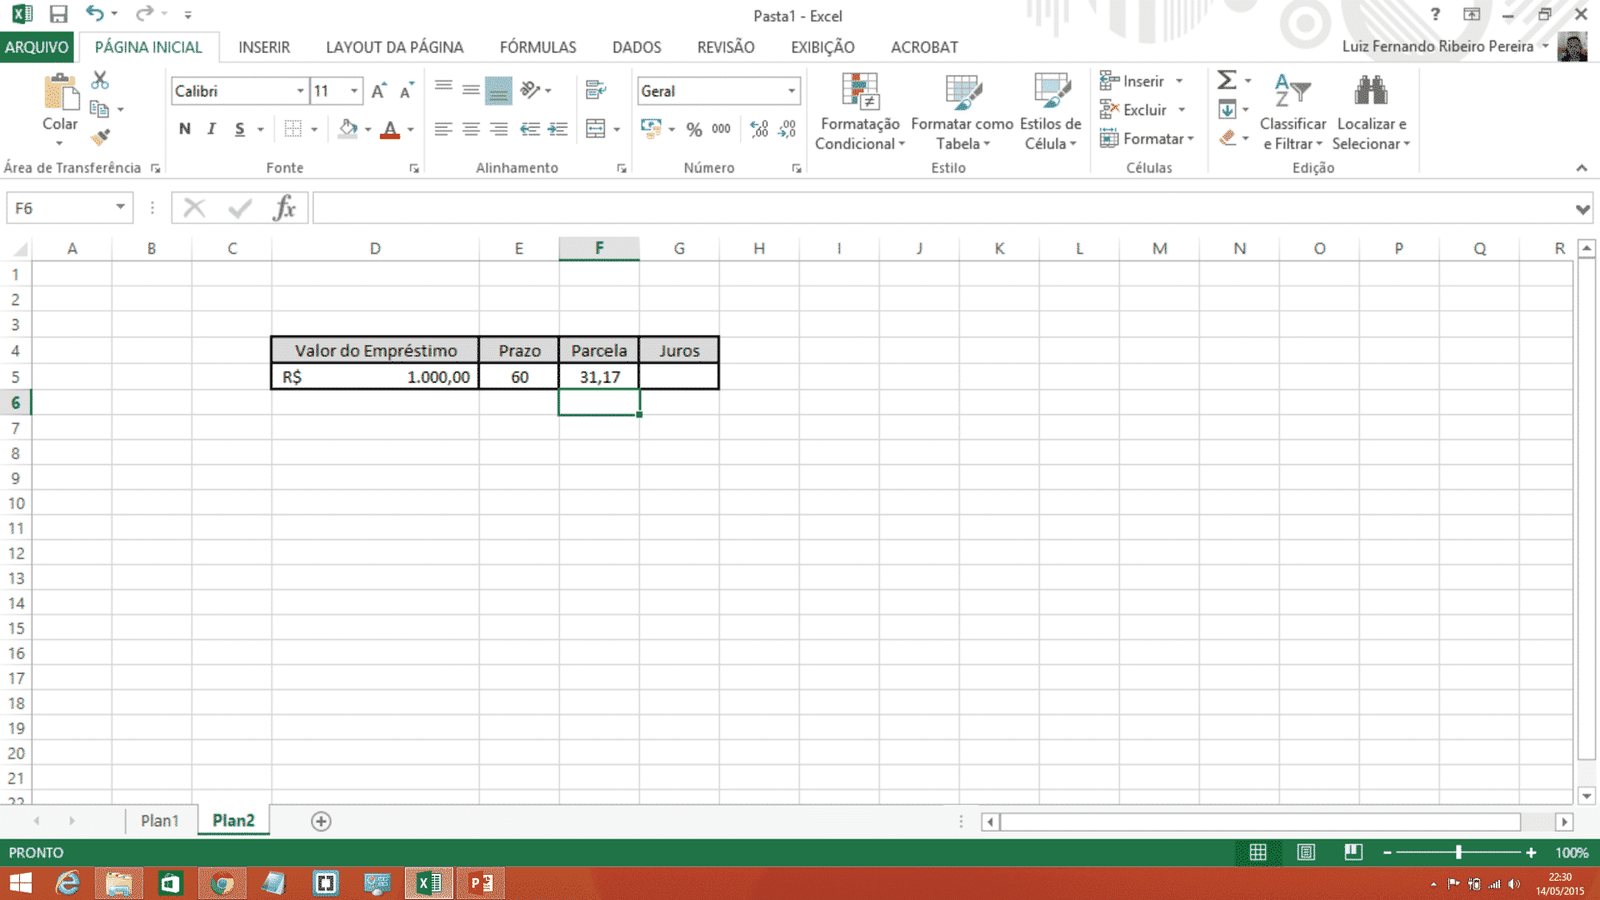Switch to Page Layout view in status bar

(1306, 852)
